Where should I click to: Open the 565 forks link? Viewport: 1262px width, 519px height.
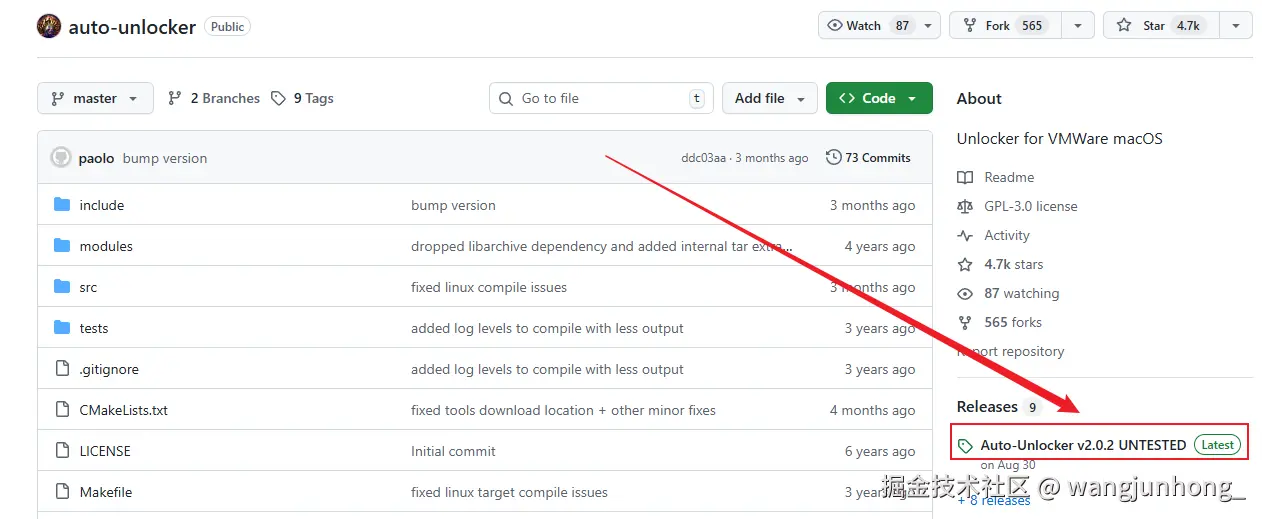click(1013, 322)
